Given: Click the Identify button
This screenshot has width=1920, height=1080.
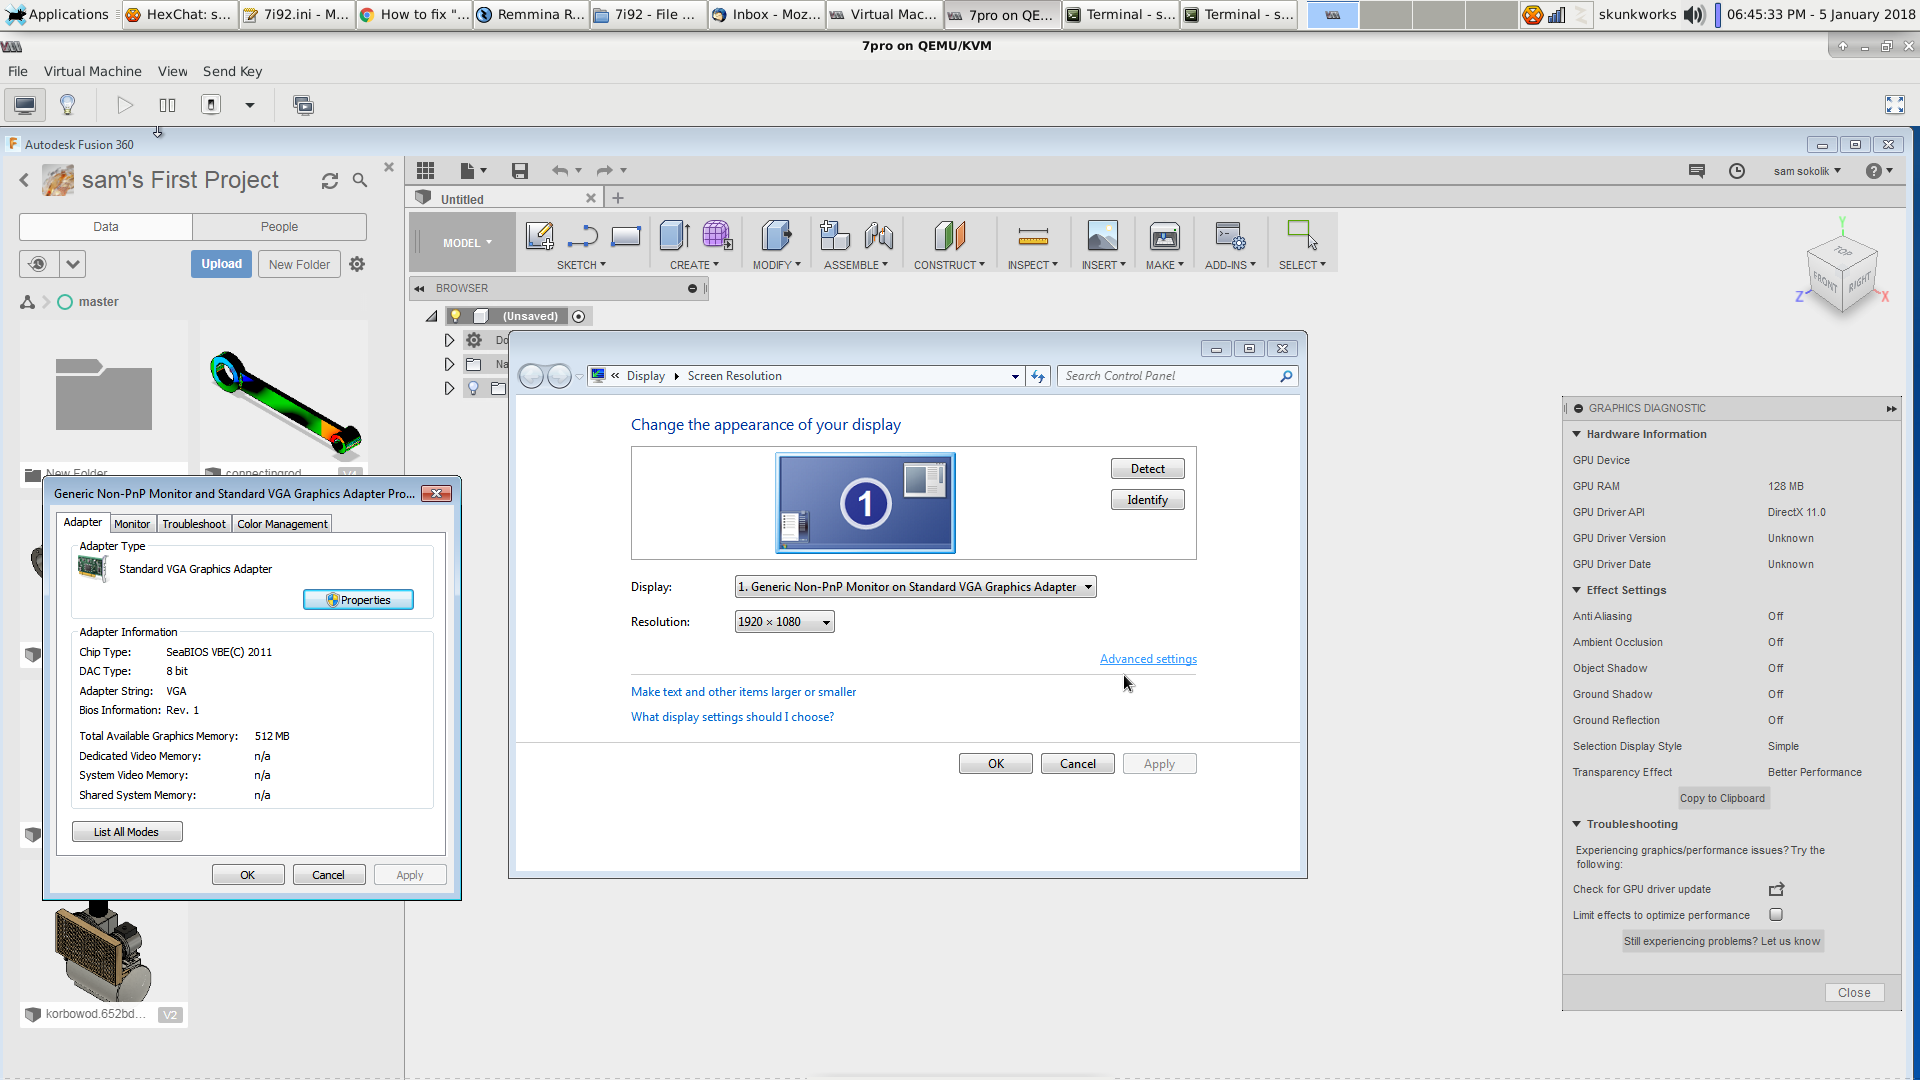Looking at the screenshot, I should click(x=1147, y=500).
